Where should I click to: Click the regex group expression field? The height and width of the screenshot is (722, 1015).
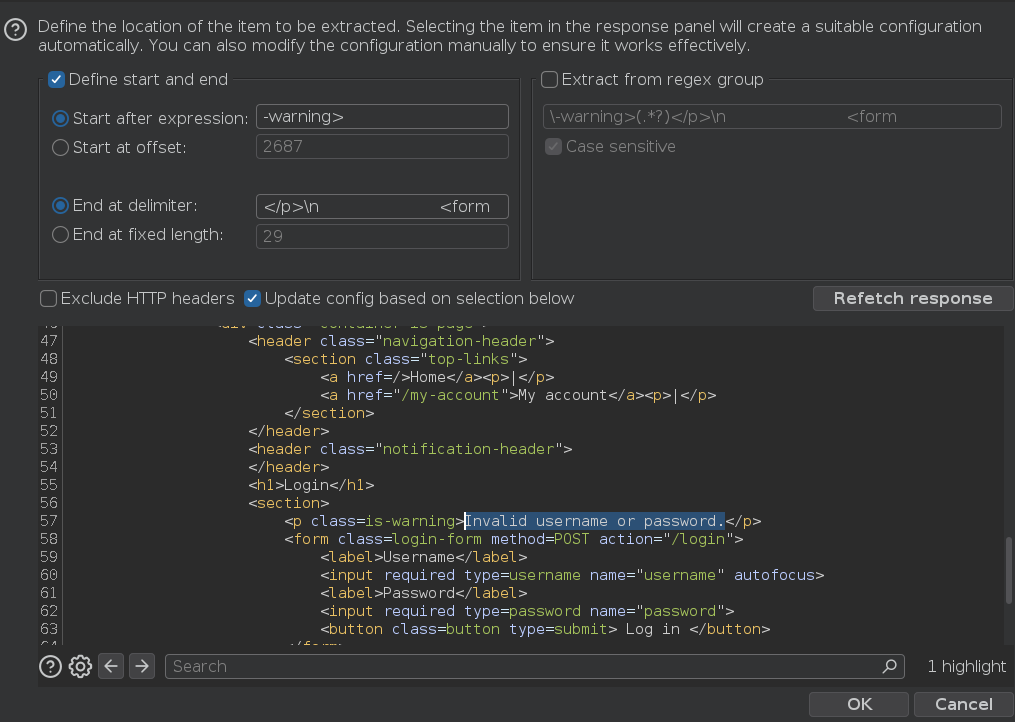[772, 117]
